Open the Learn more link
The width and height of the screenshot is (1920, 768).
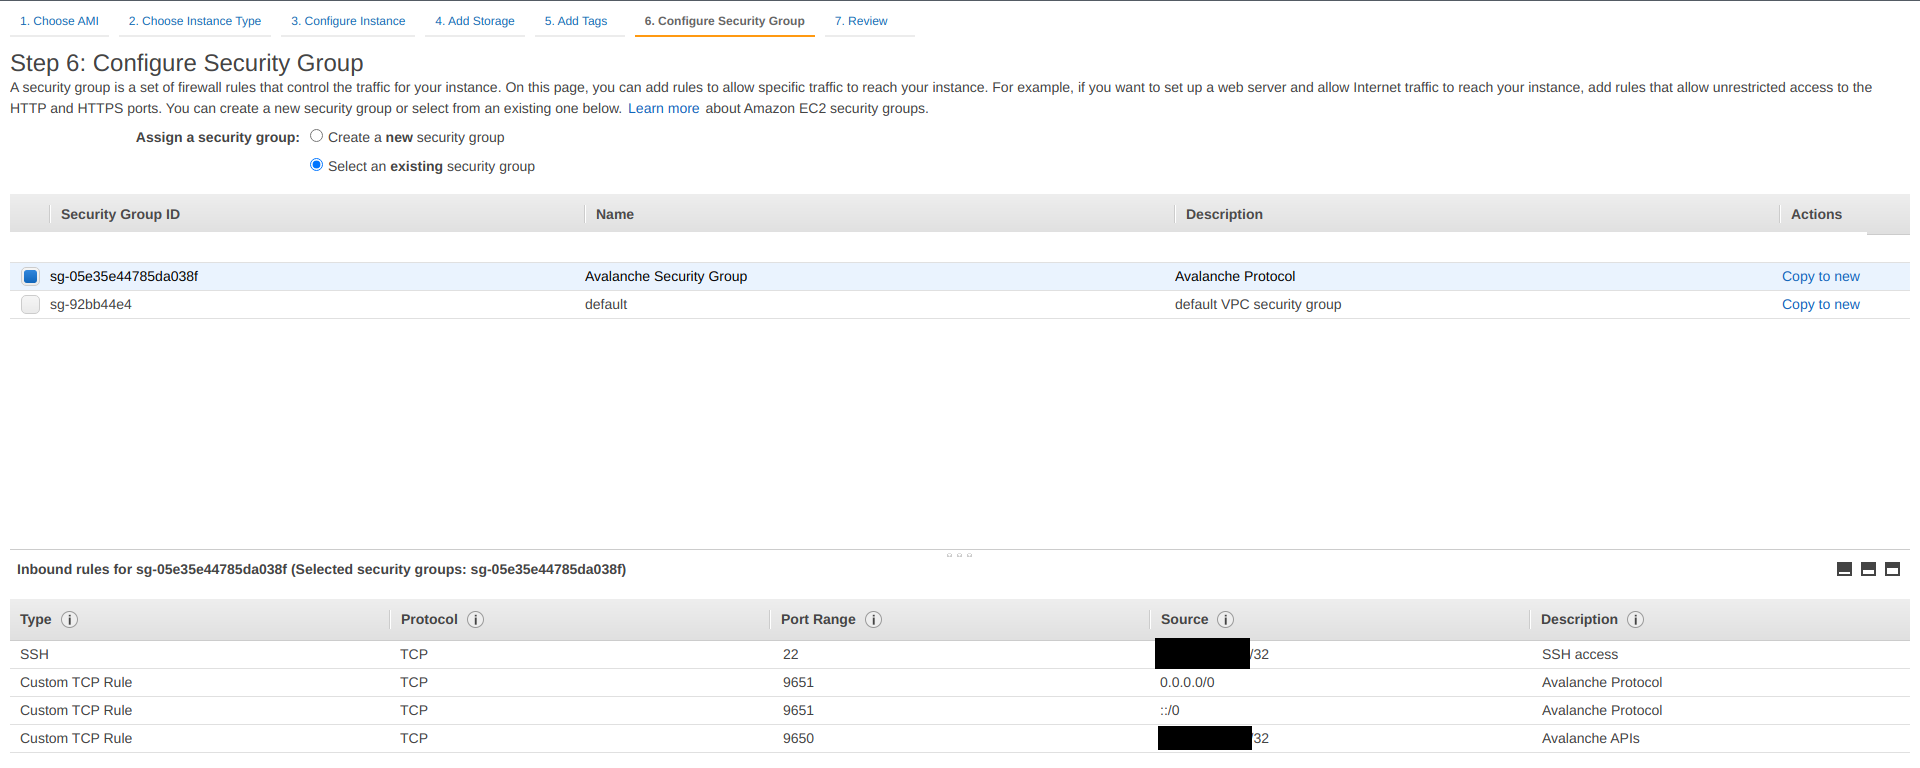coord(663,109)
